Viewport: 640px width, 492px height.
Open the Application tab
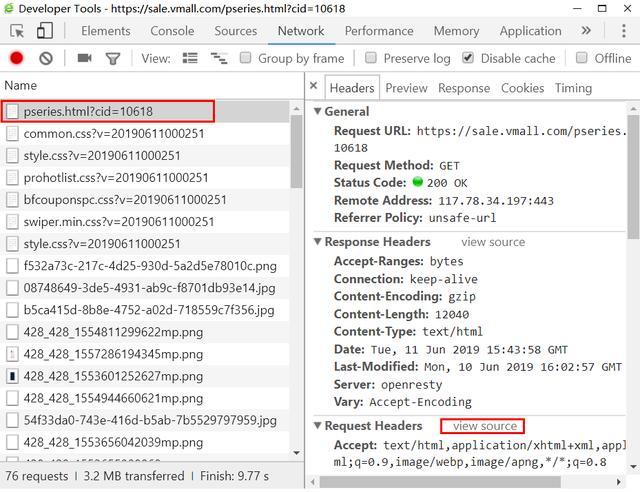[531, 31]
